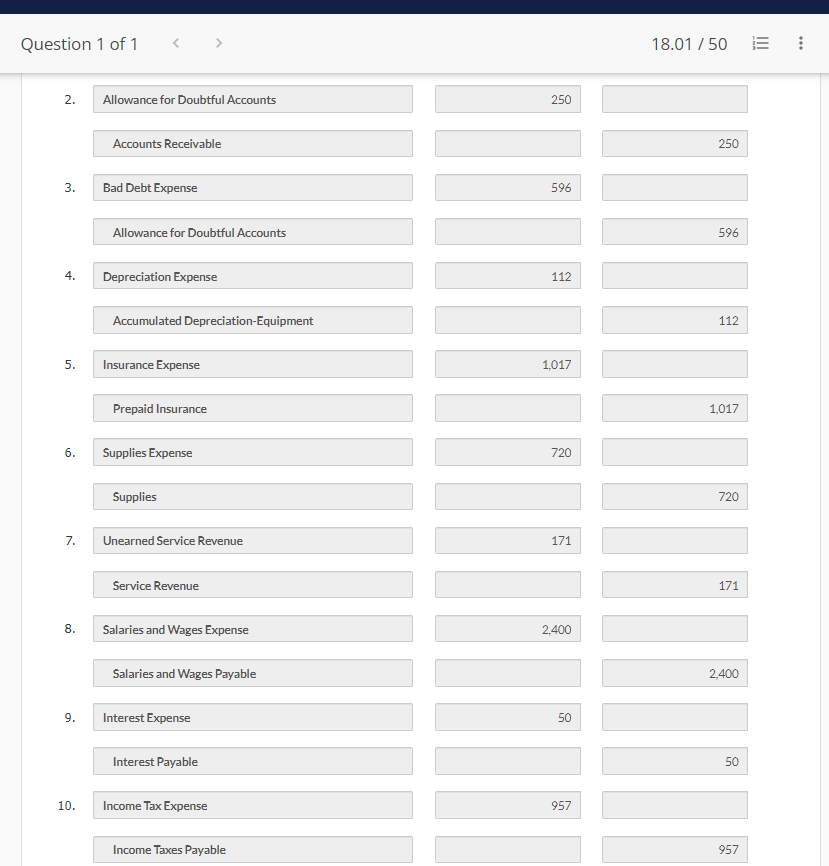829x866 pixels.
Task: Open the question list icon
Action: [x=760, y=43]
